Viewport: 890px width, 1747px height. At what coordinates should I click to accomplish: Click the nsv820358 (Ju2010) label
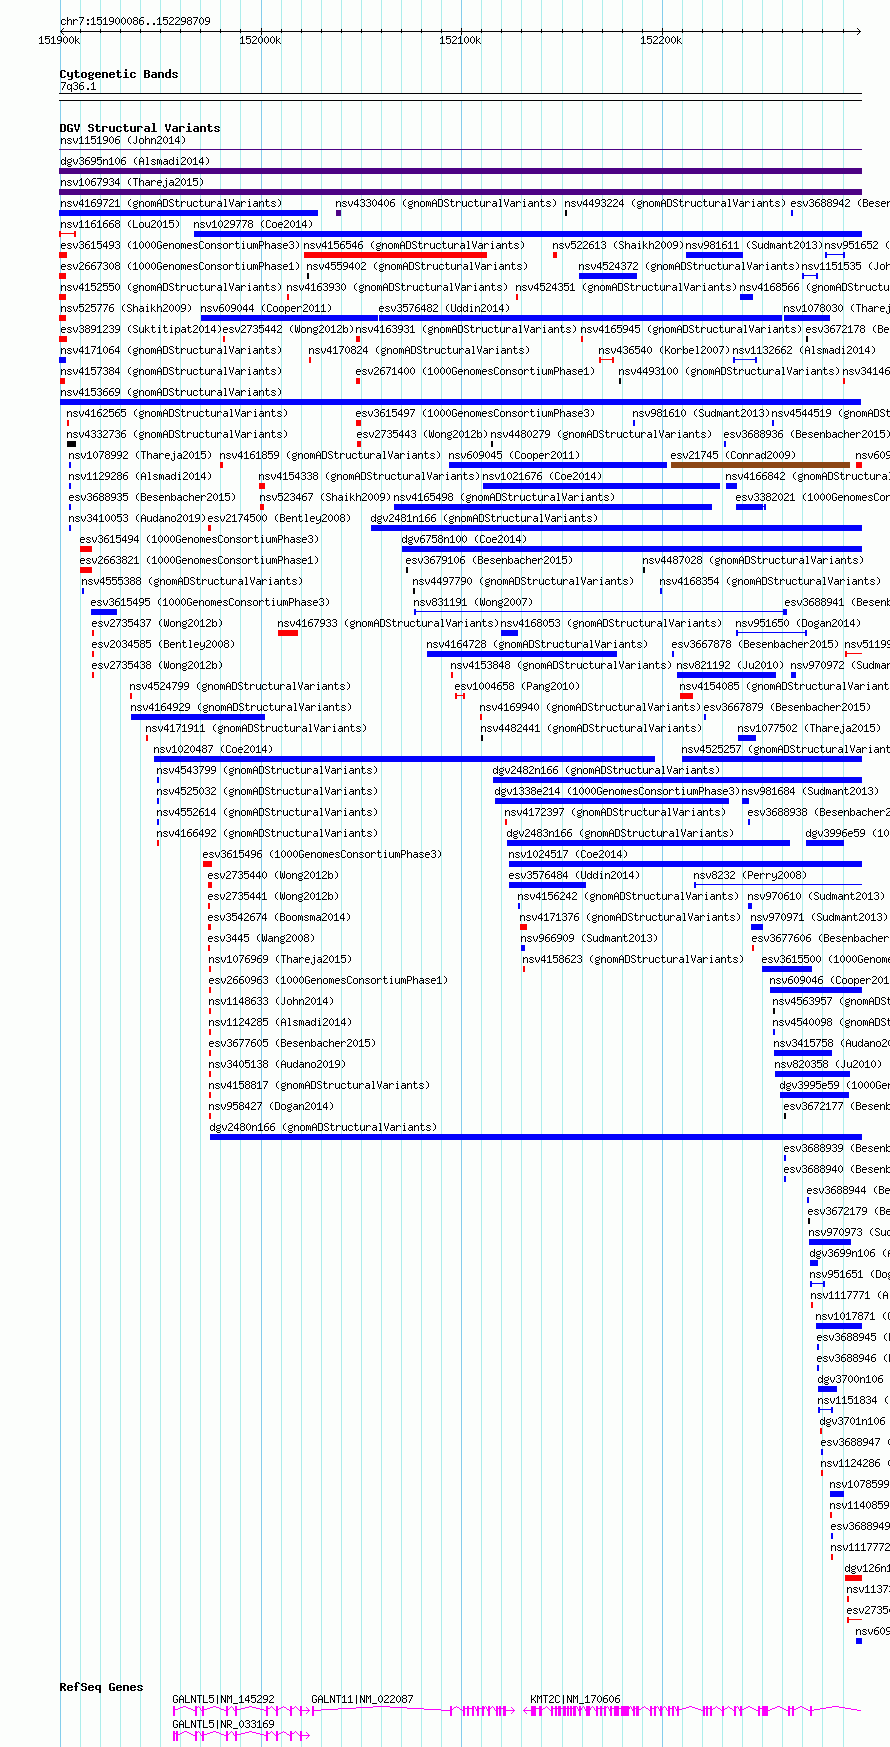828,1064
